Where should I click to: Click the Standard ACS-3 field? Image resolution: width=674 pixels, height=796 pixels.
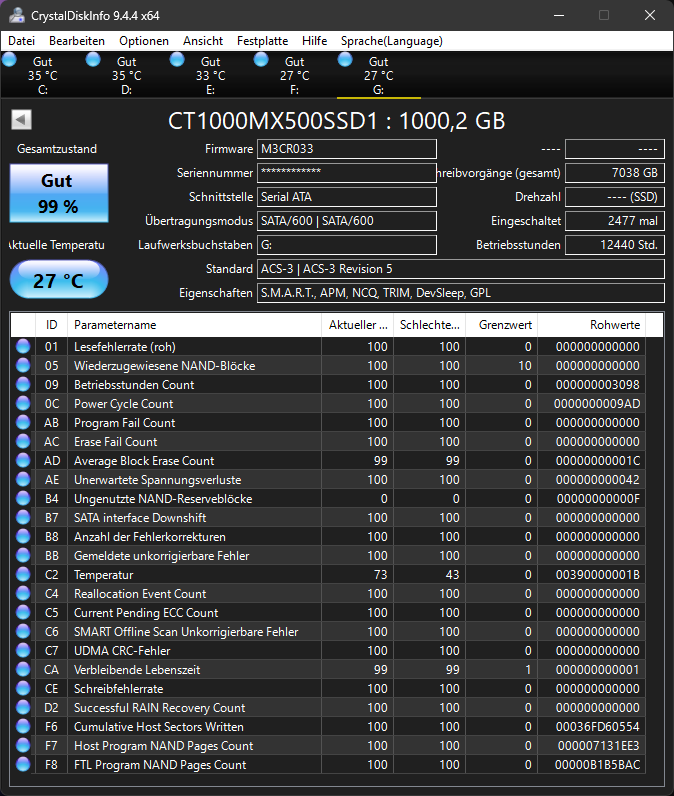pyautogui.click(x=461, y=269)
